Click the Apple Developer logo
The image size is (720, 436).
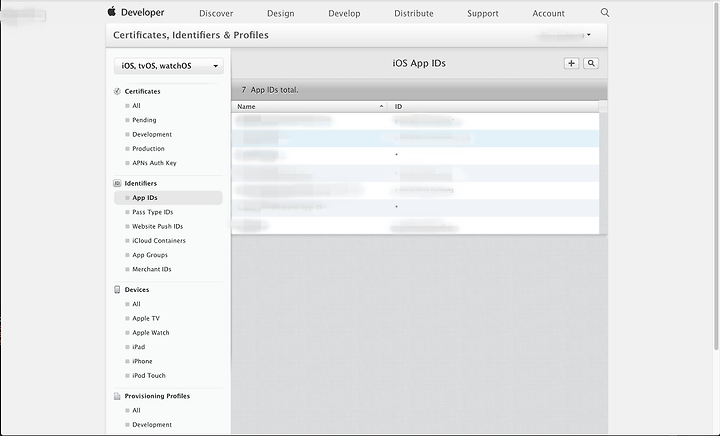tap(112, 11)
